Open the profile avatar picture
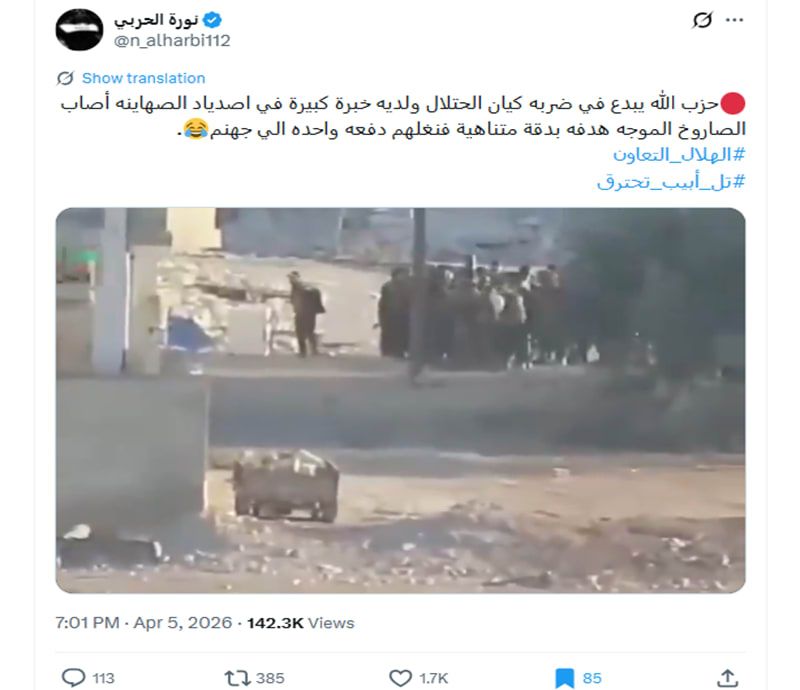The width and height of the screenshot is (800, 690). click(79, 30)
